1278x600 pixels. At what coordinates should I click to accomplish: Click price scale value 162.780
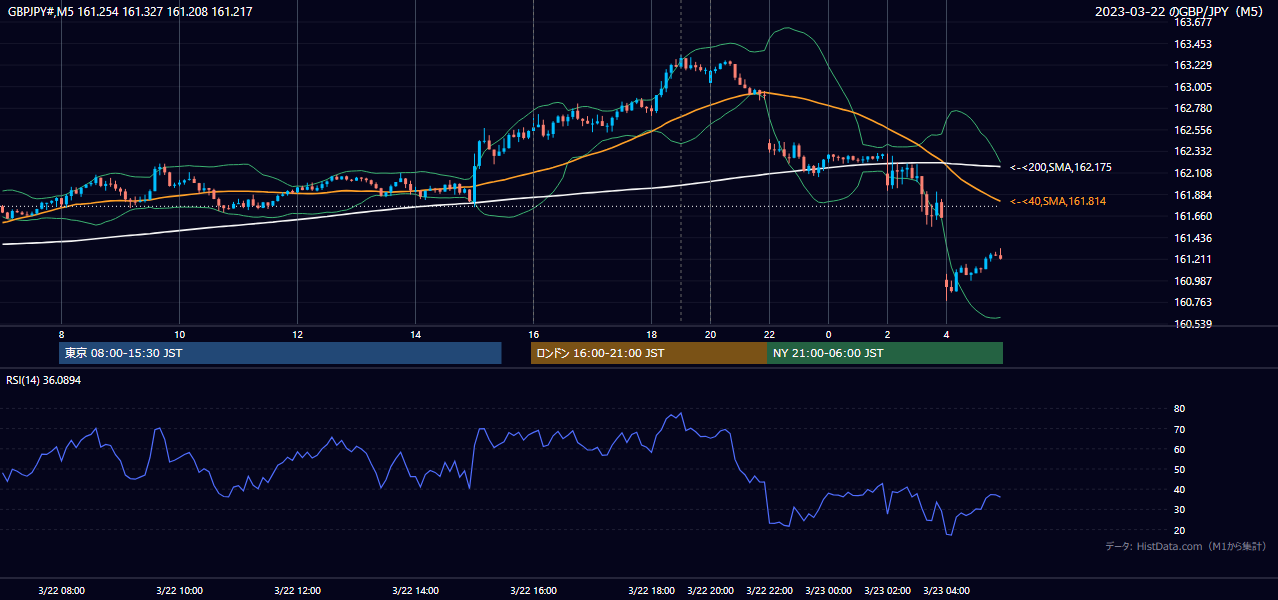[1192, 108]
